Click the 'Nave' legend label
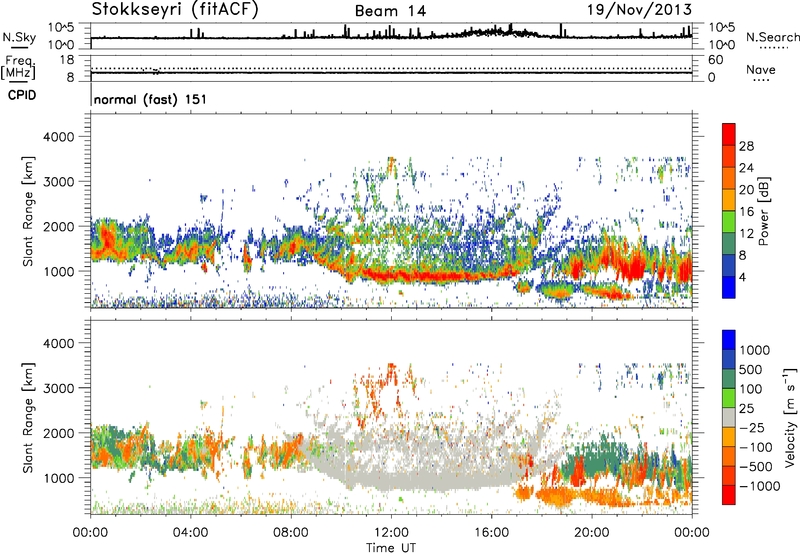This screenshot has height=554, width=800. pyautogui.click(x=761, y=70)
